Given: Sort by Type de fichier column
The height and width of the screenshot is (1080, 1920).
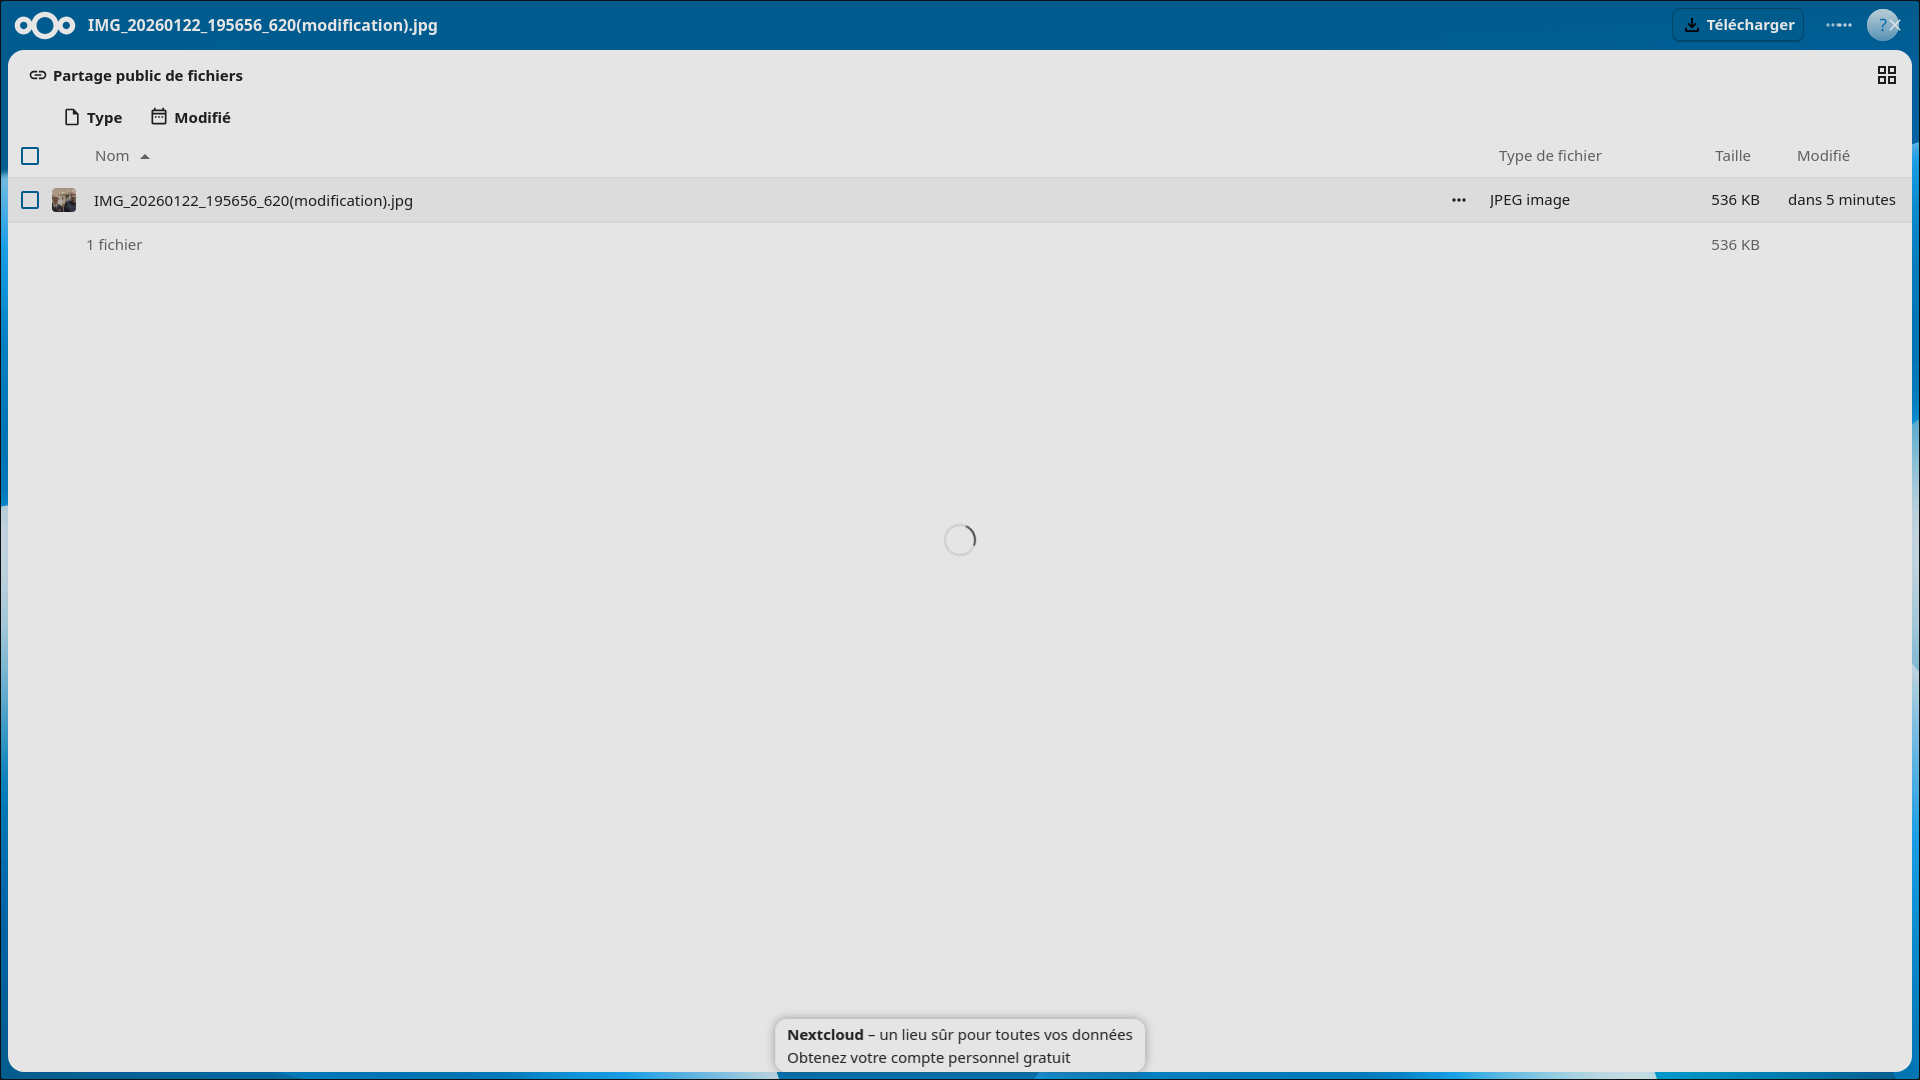Looking at the screenshot, I should 1549,156.
